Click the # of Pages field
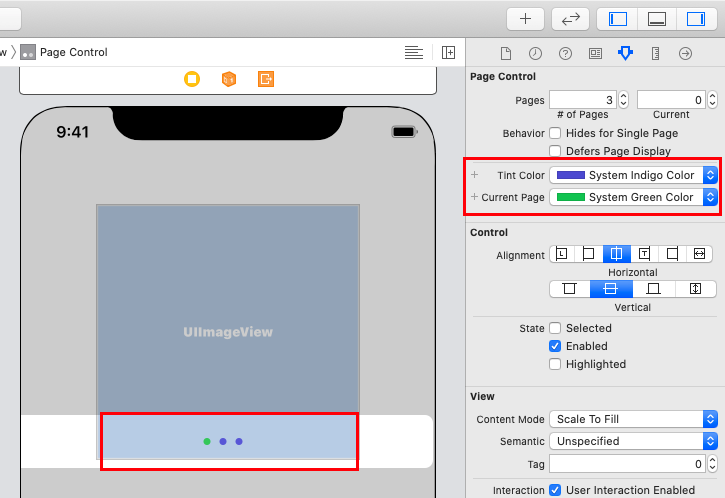The image size is (725, 498). (583, 100)
